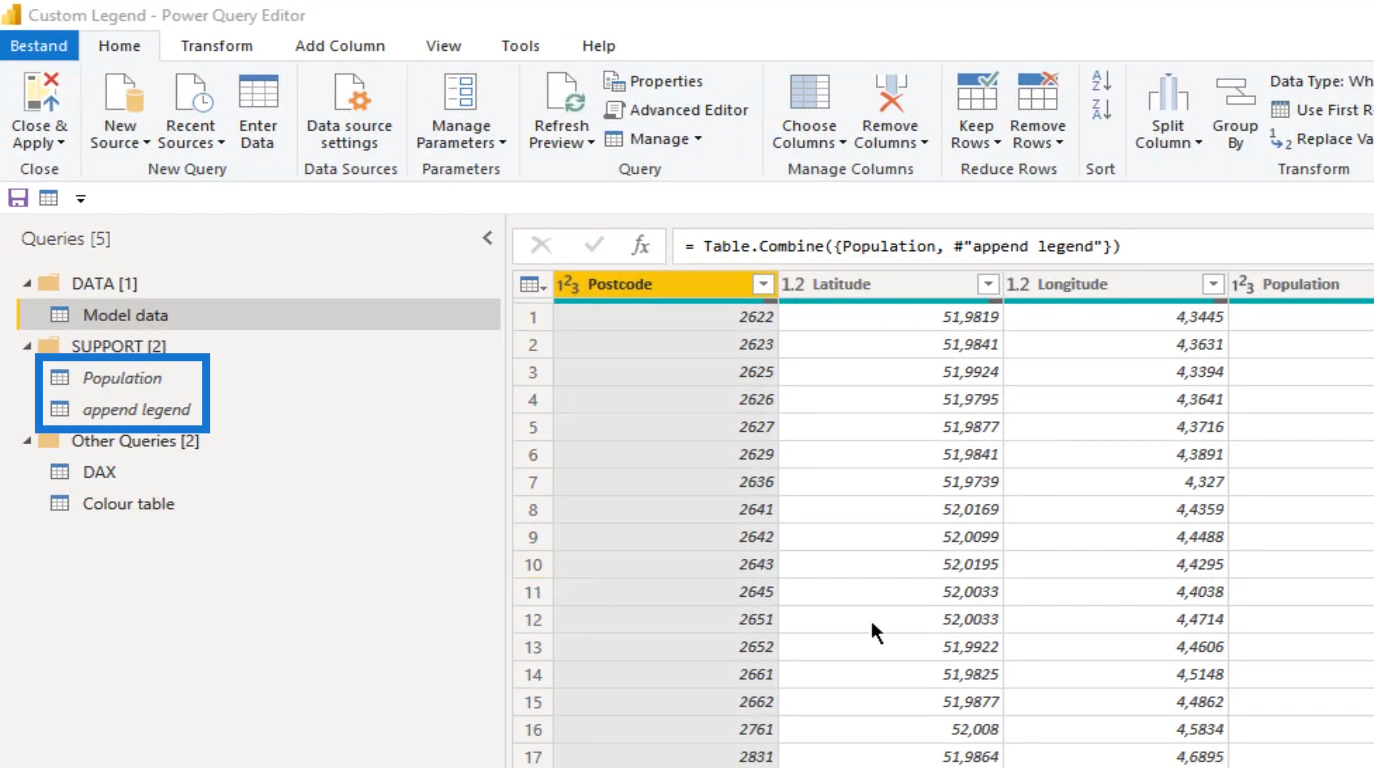Click the fx formula icon

click(x=641, y=245)
